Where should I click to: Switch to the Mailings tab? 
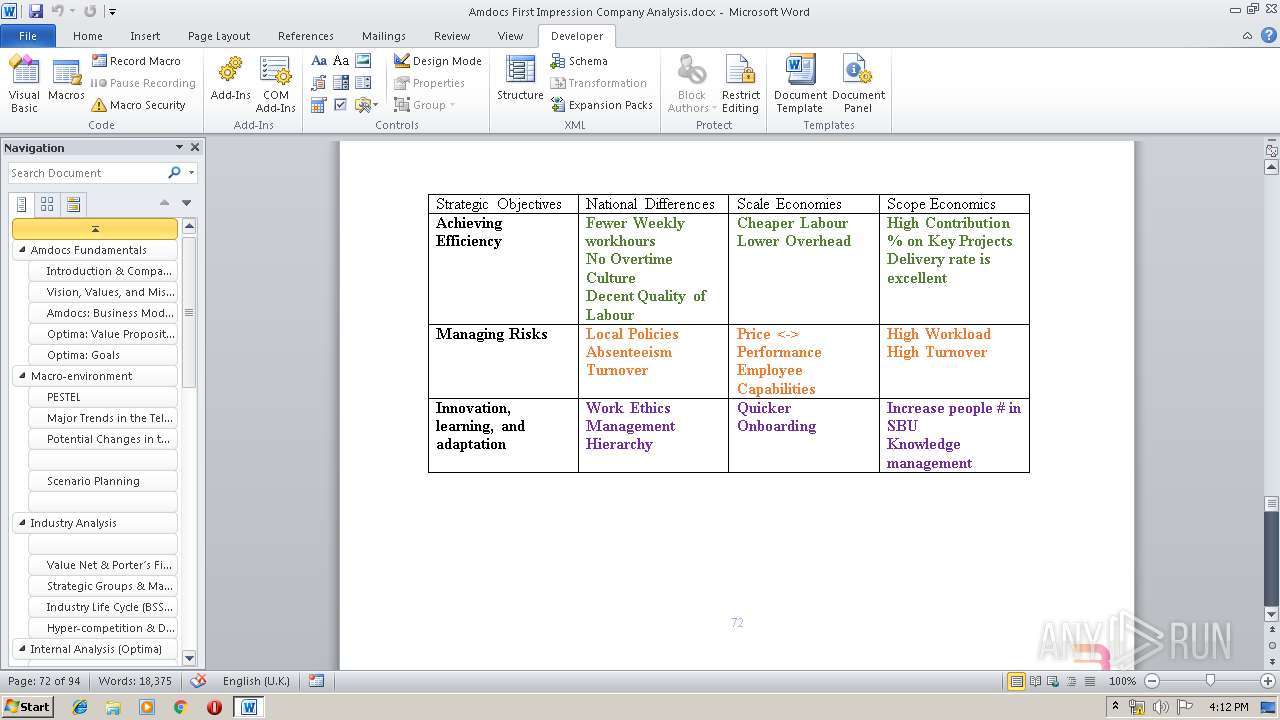click(384, 36)
